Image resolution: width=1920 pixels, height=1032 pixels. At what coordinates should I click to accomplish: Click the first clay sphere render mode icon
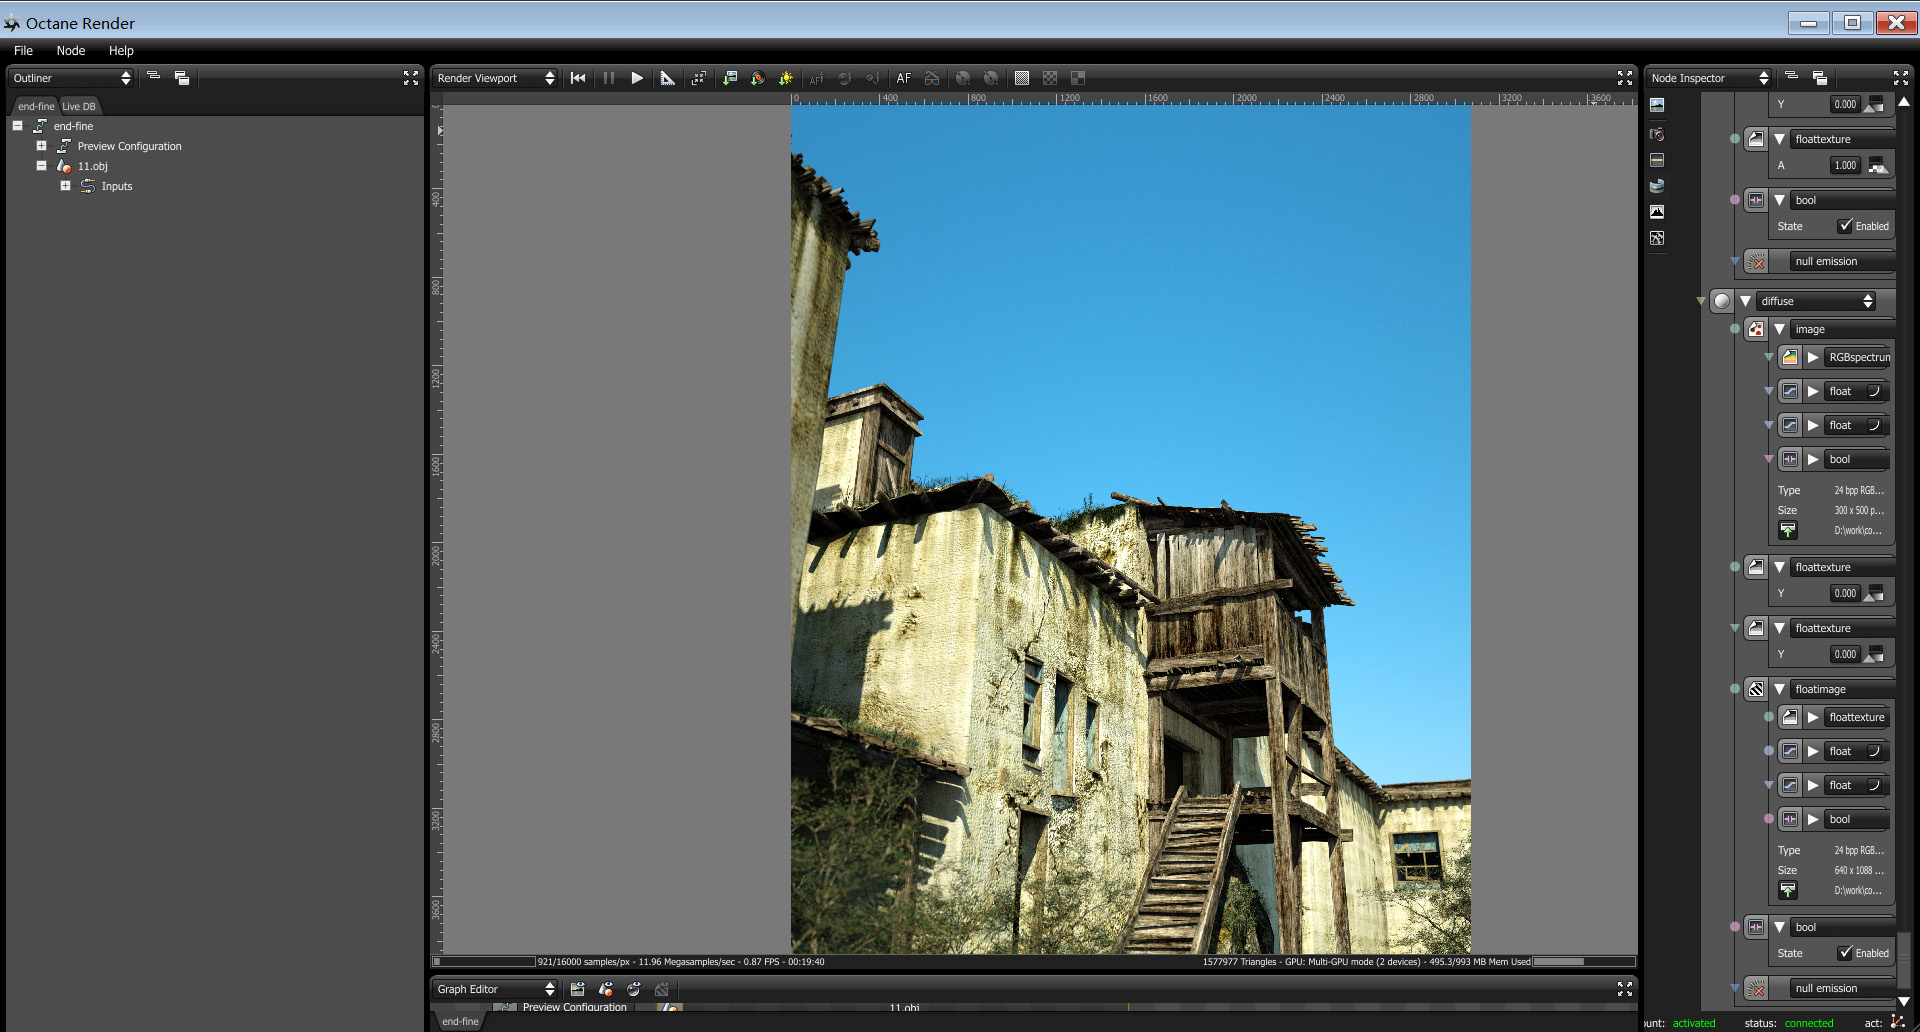[x=963, y=78]
